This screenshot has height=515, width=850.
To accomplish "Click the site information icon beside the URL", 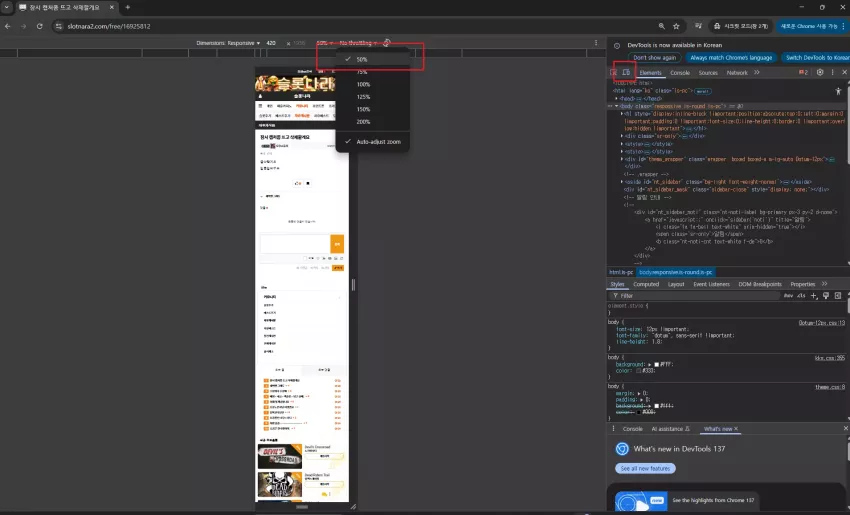I will pos(59,26).
